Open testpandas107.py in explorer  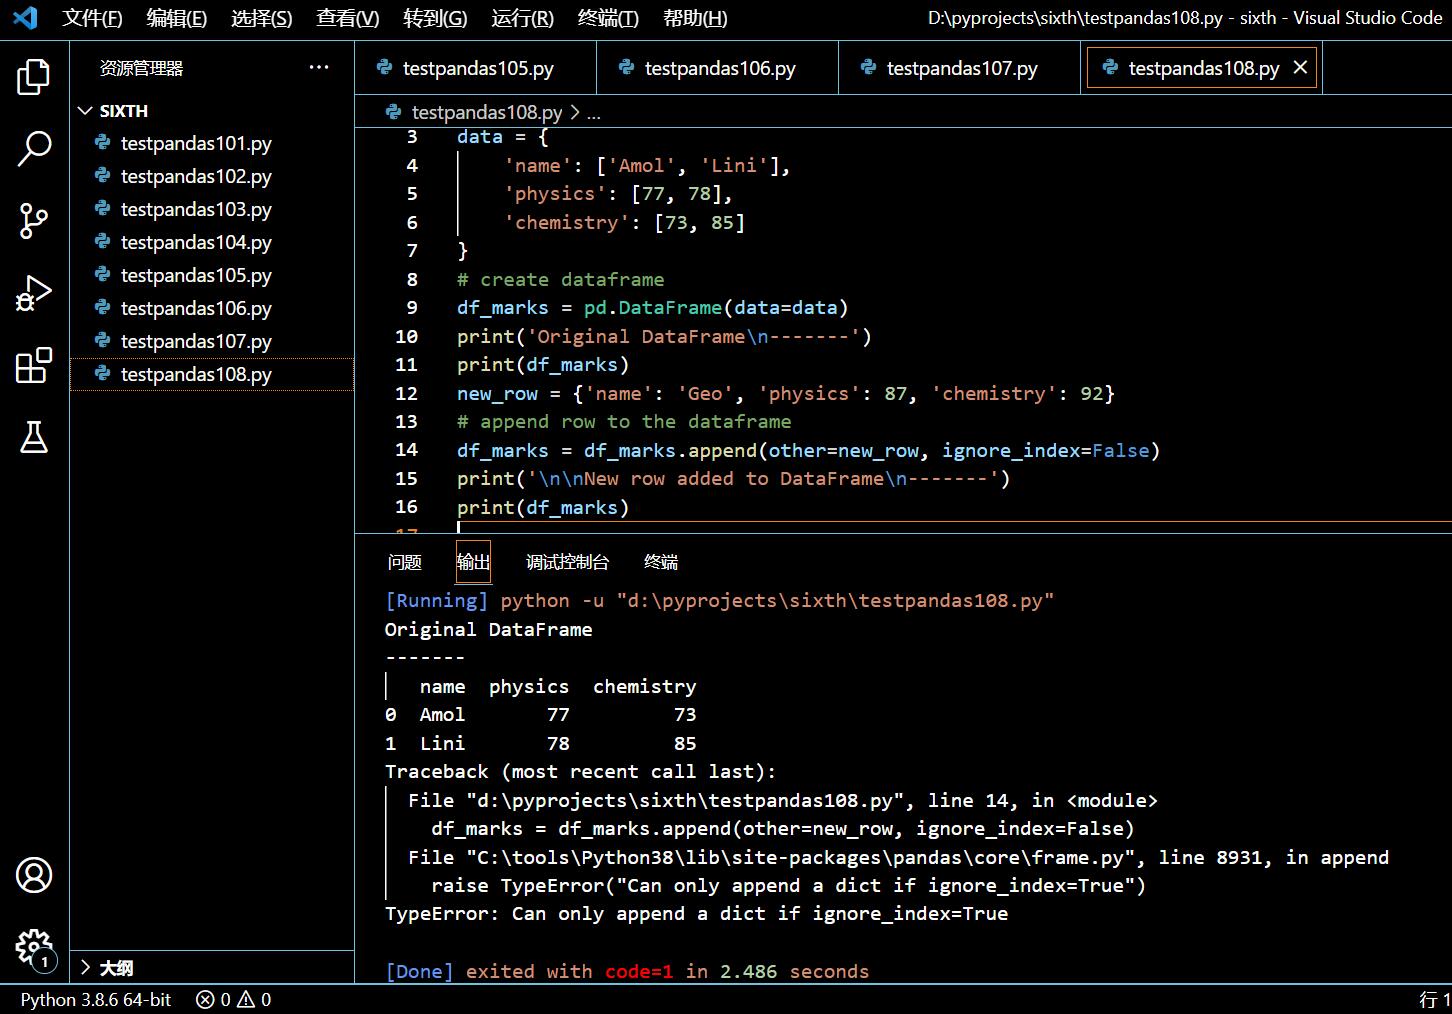212,341
